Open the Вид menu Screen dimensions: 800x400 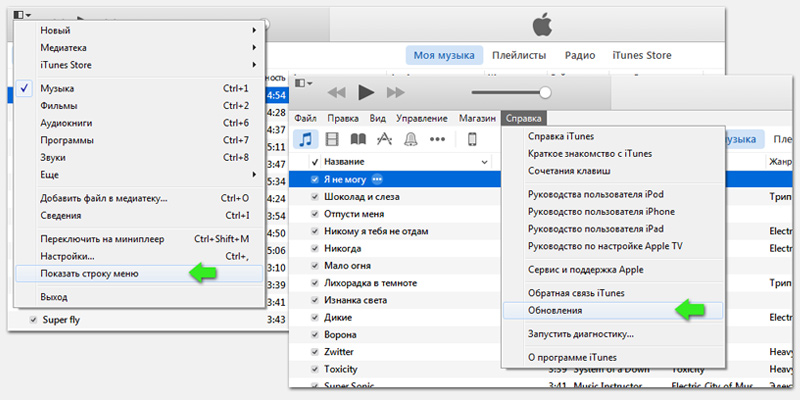click(378, 118)
